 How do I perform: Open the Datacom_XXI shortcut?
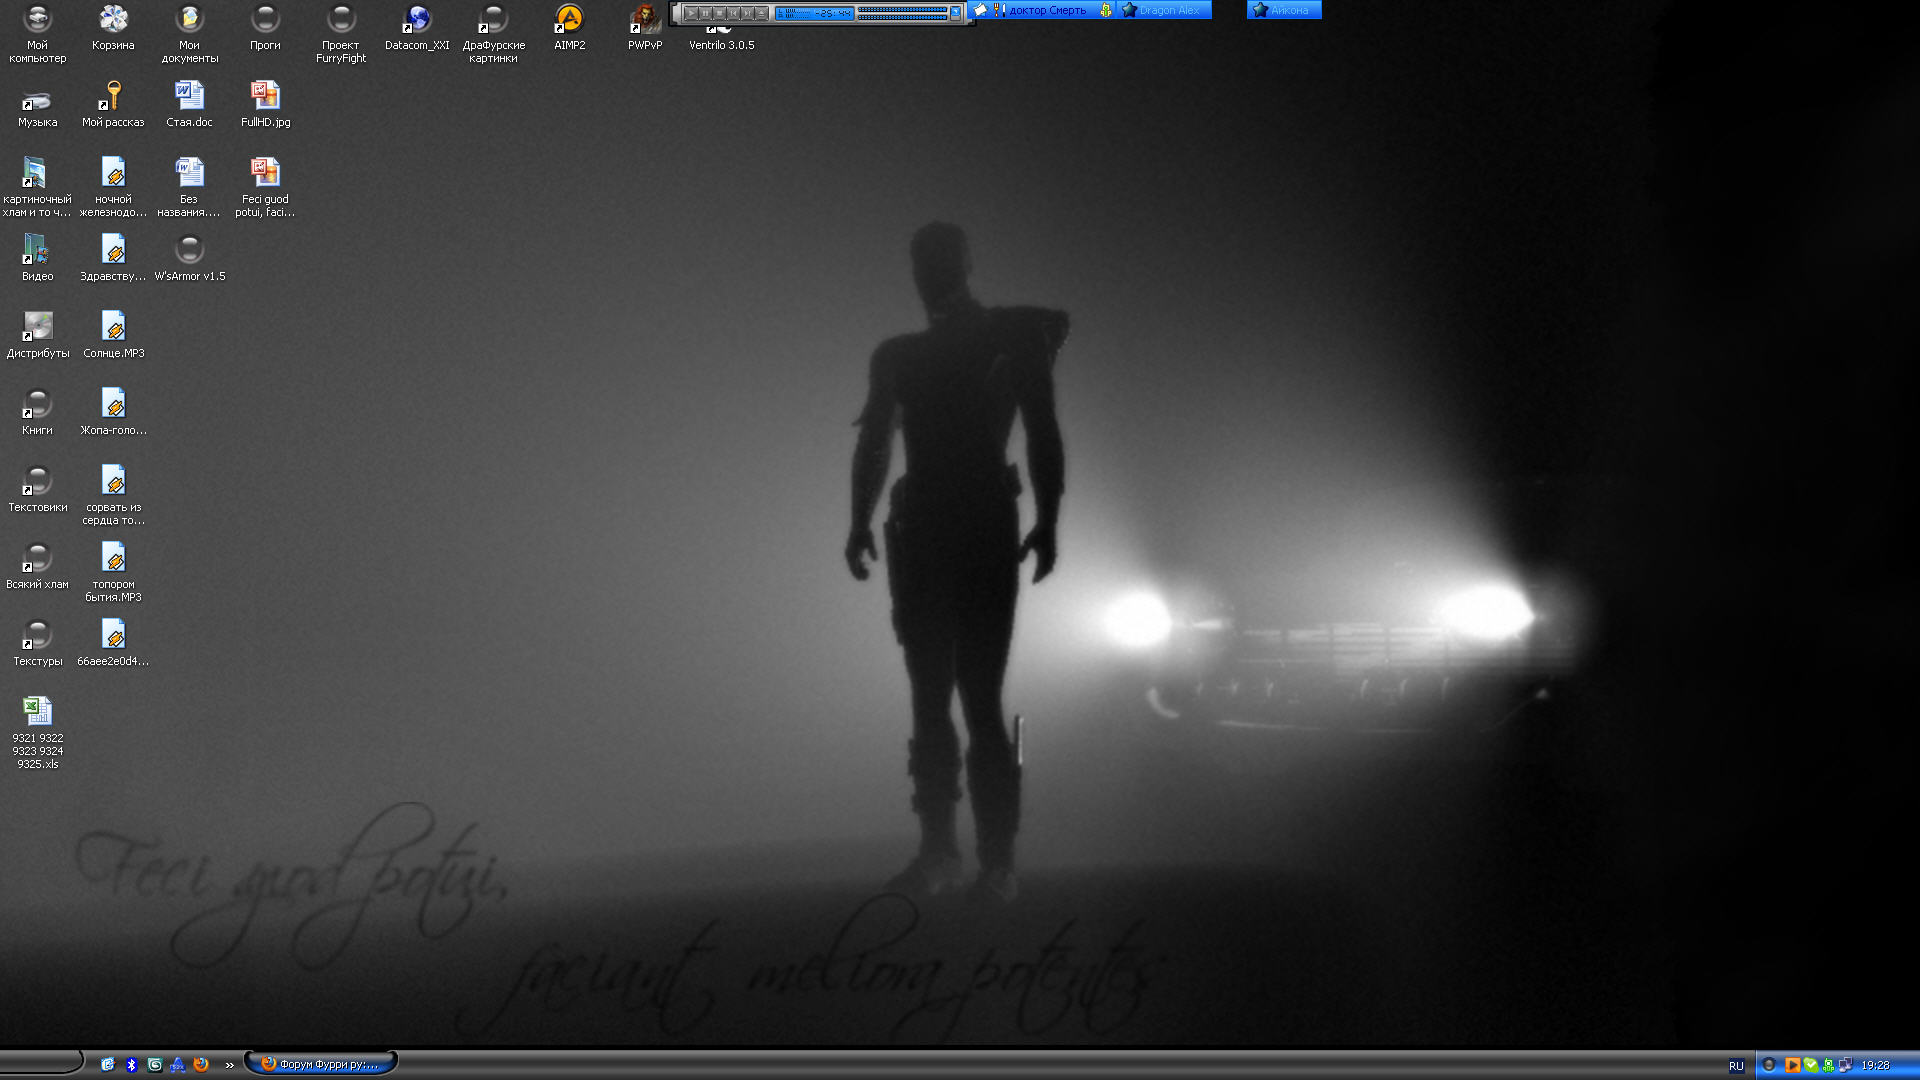(417, 20)
